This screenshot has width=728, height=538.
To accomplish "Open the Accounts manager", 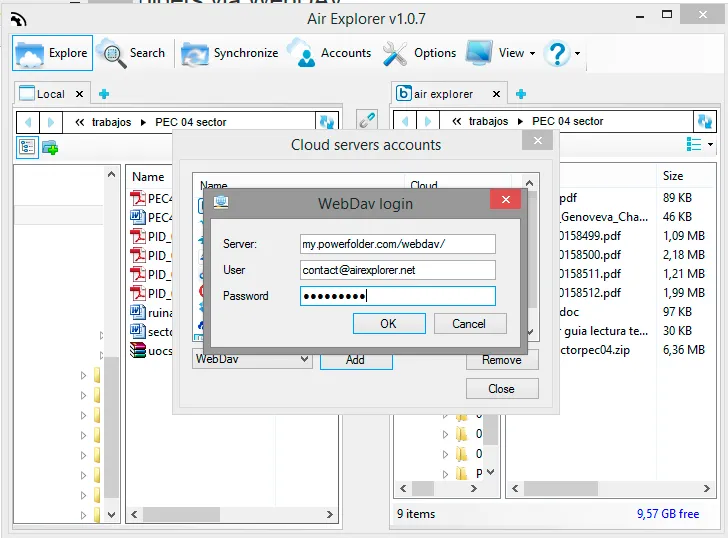I will click(331, 53).
